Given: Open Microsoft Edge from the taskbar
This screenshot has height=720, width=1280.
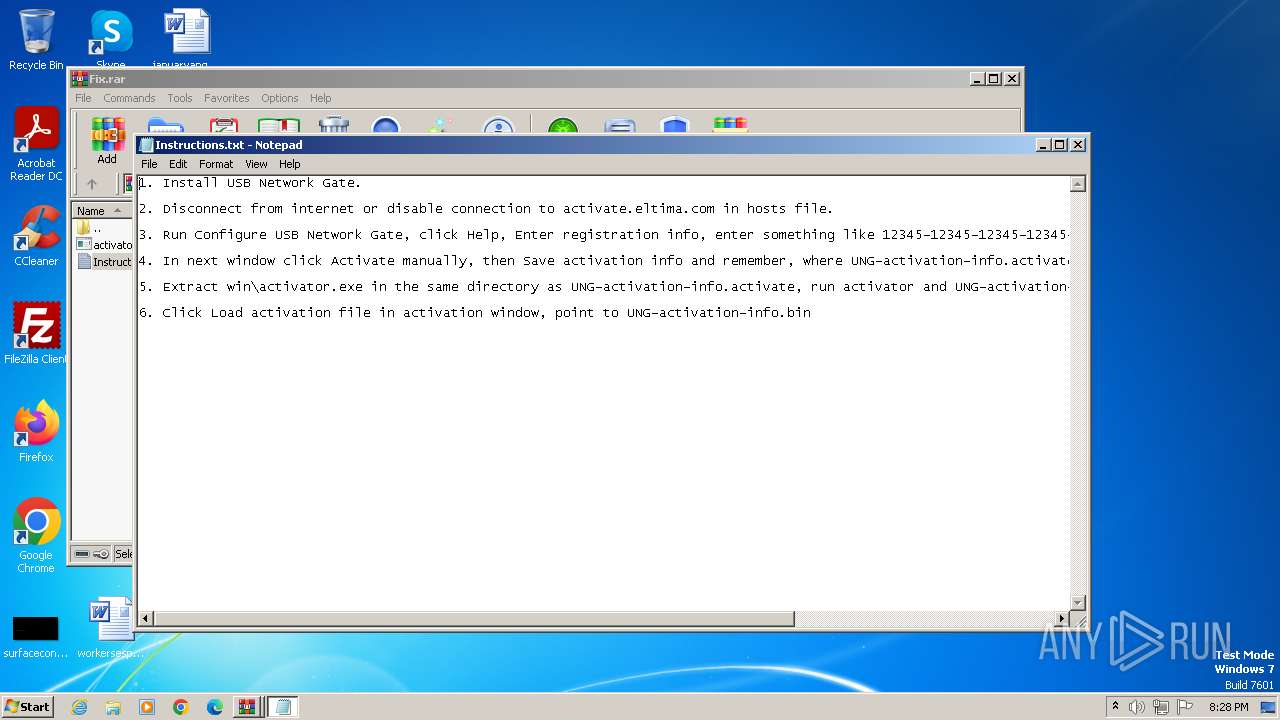Looking at the screenshot, I should [215, 707].
